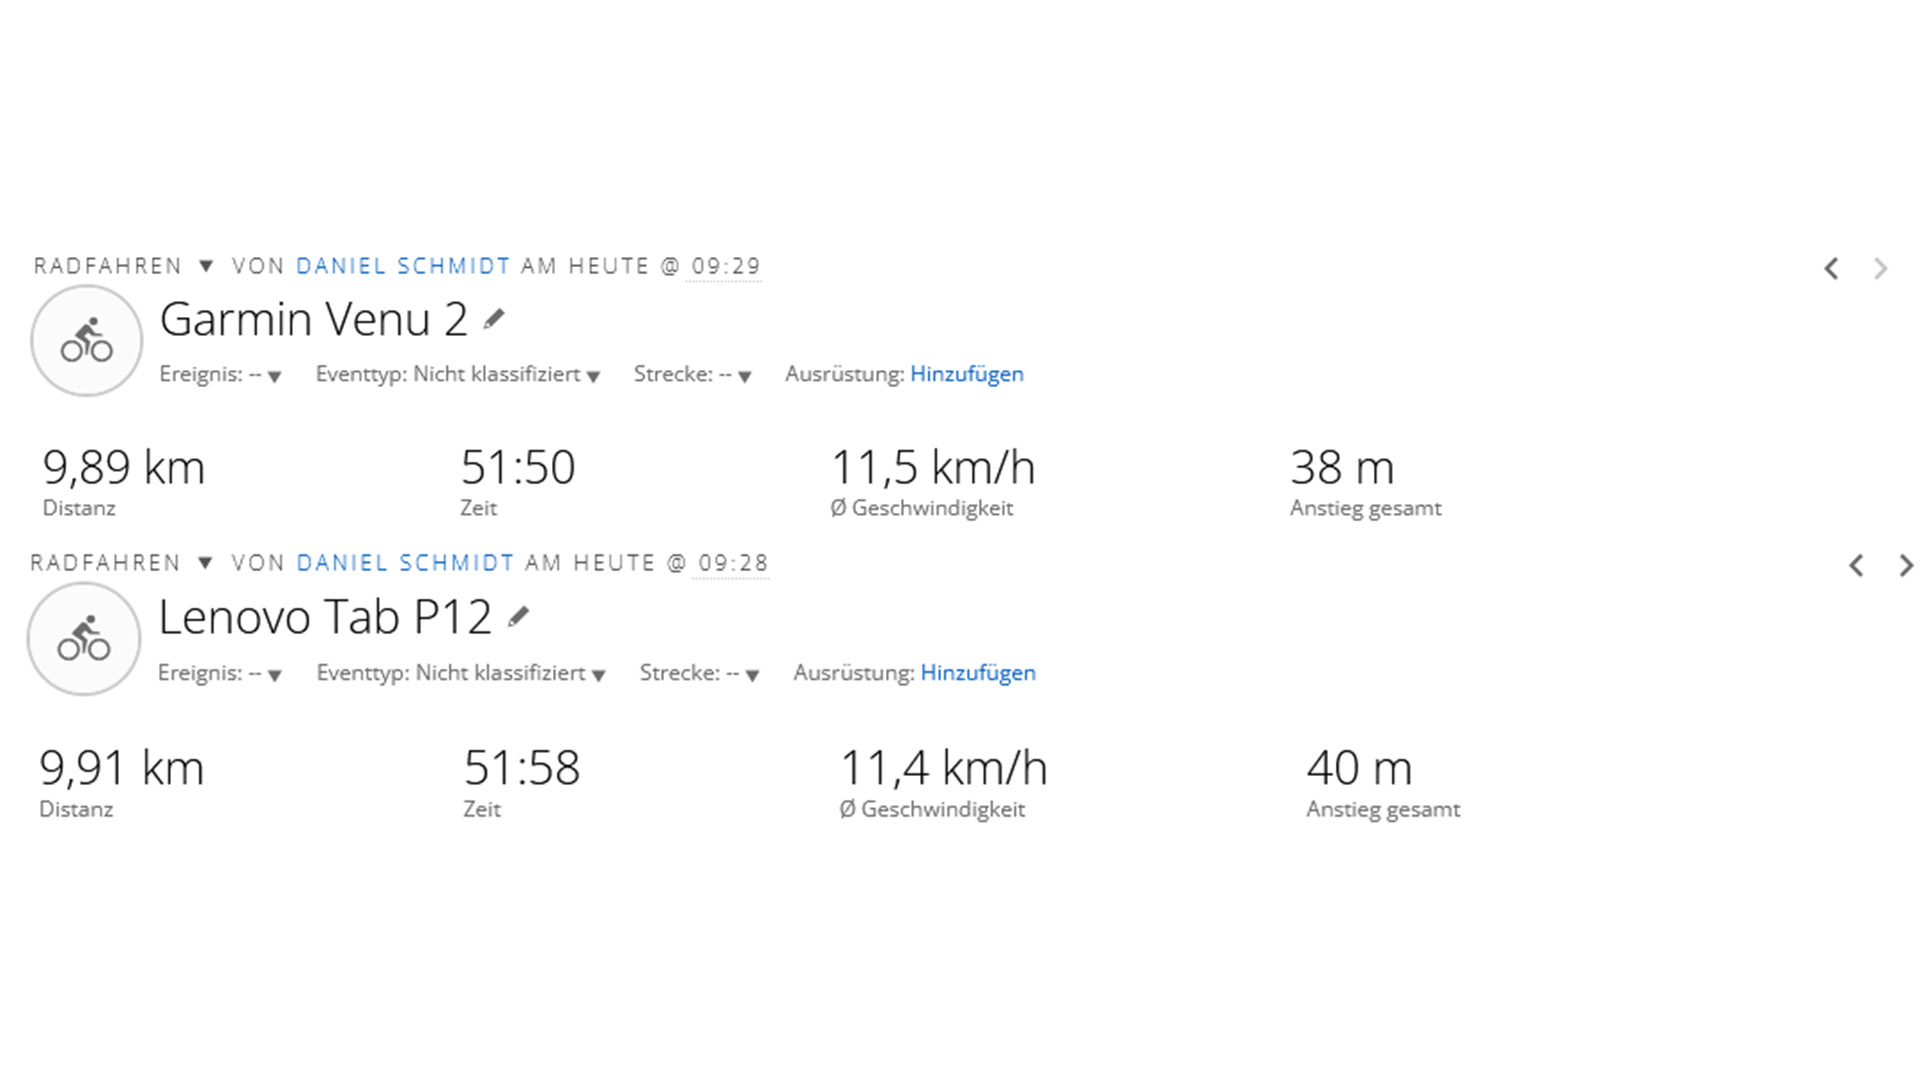
Task: Expand Ereignis dropdown under Lenovo Tab P12
Action: click(x=274, y=675)
